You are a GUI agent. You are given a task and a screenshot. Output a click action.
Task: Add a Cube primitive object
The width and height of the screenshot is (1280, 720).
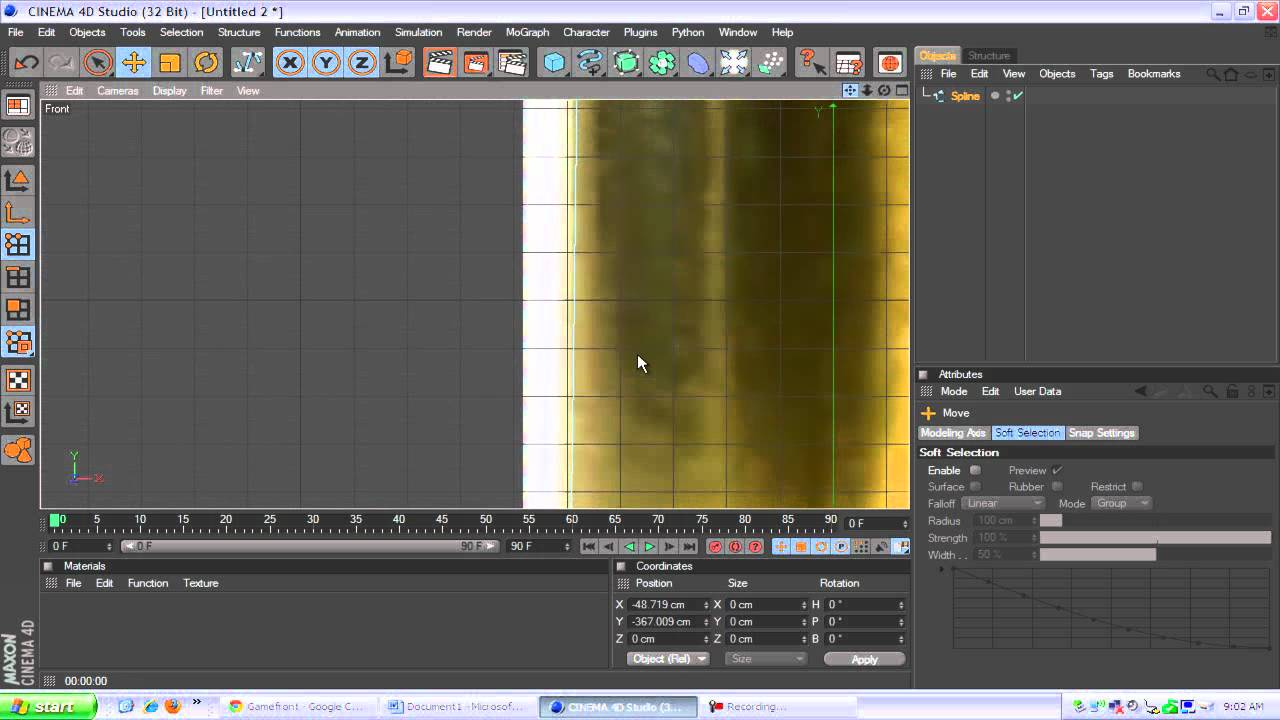(554, 63)
